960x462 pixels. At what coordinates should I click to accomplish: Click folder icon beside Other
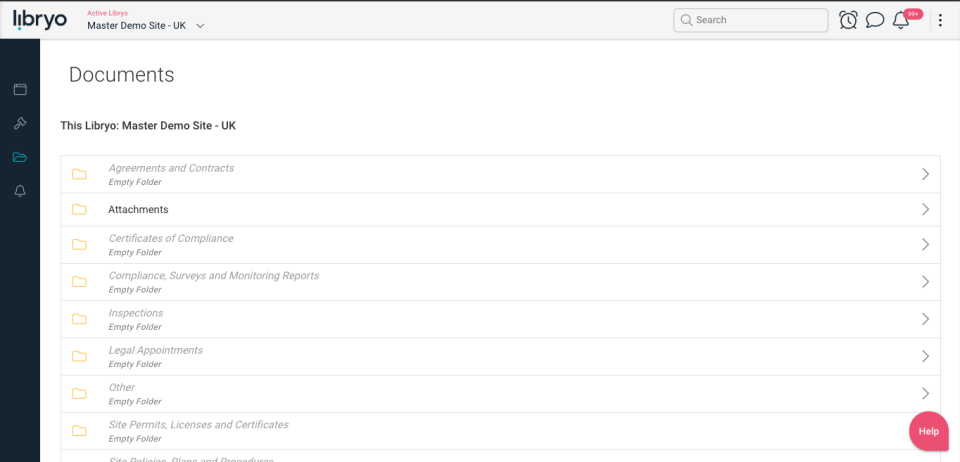coord(79,394)
